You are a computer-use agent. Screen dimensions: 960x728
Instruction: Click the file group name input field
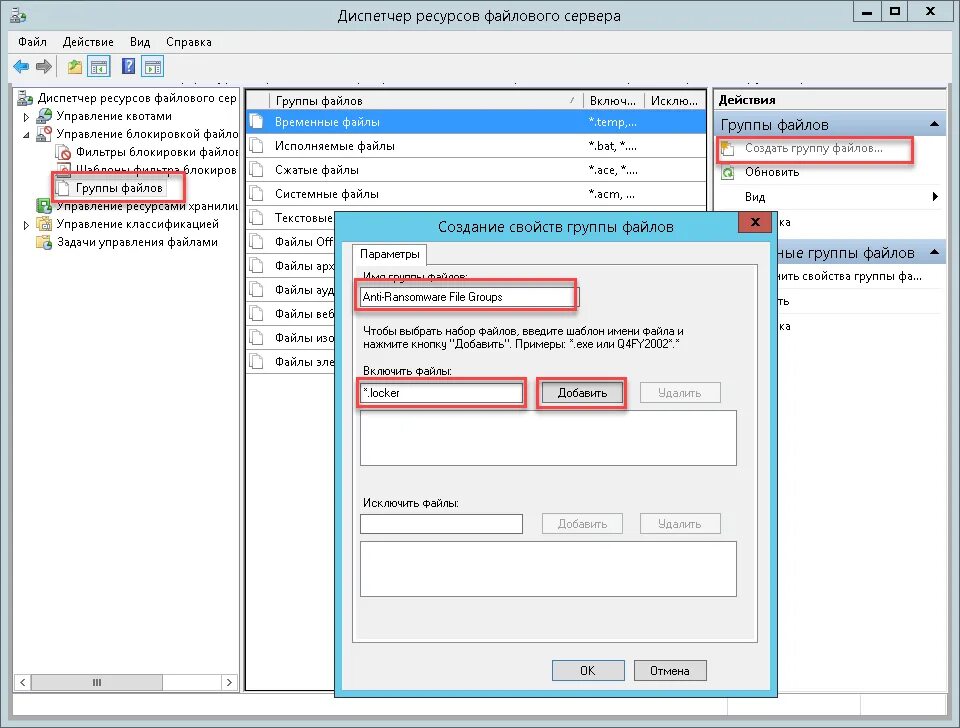point(468,297)
